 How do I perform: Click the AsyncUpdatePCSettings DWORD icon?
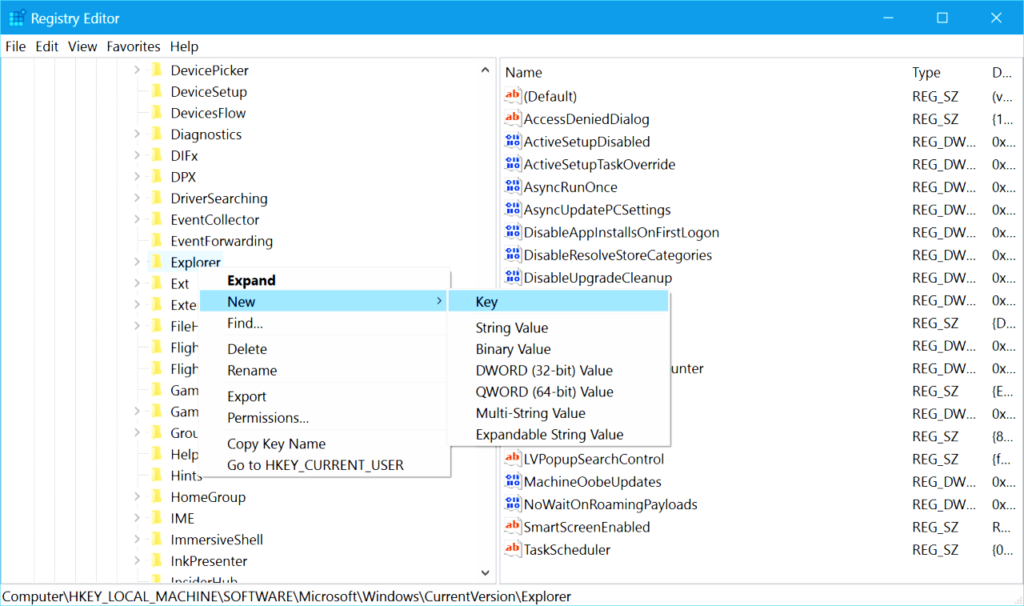point(513,209)
